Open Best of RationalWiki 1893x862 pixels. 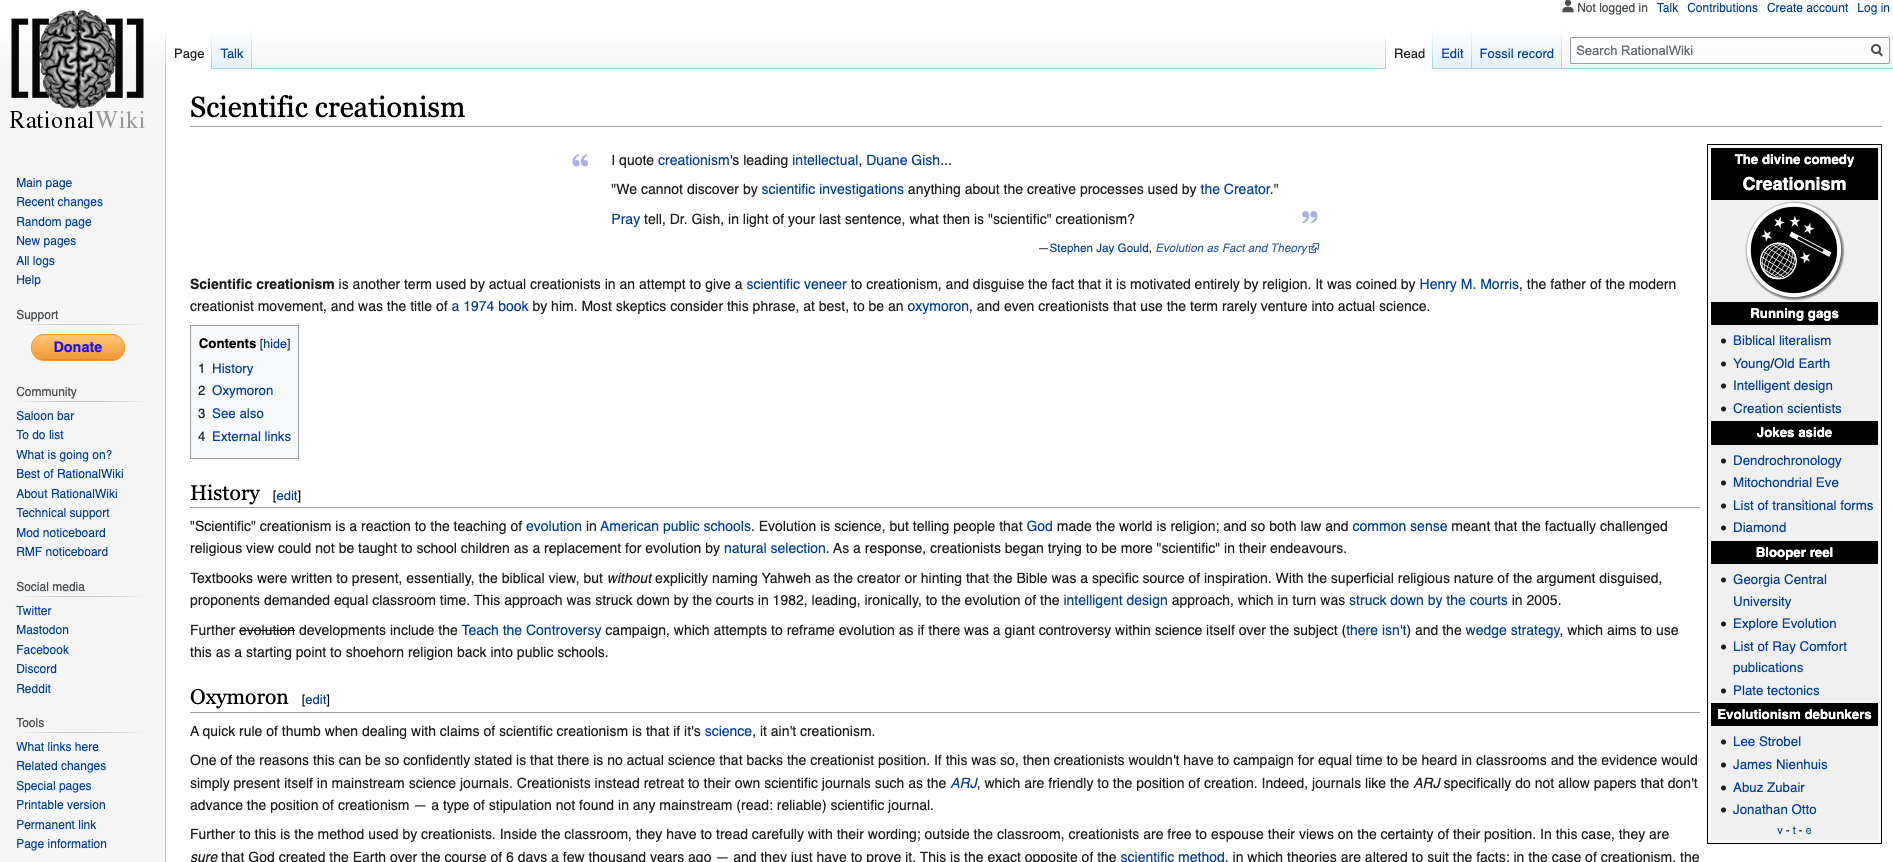[x=70, y=474]
